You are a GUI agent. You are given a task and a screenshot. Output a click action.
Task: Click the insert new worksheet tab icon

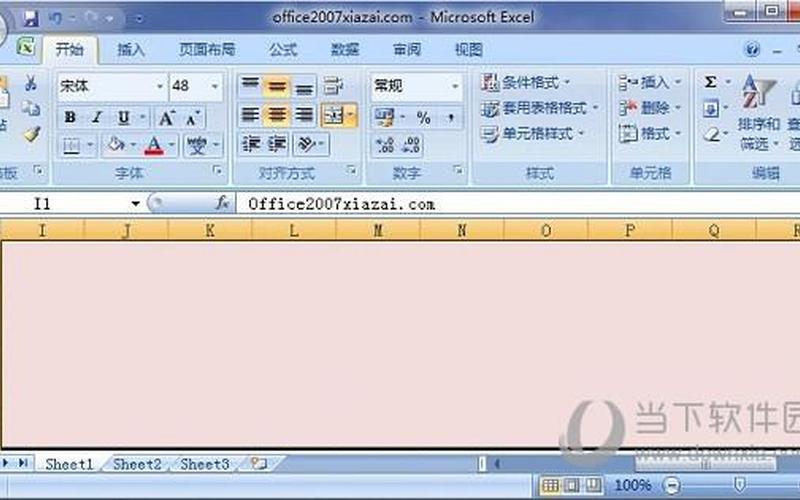259,463
